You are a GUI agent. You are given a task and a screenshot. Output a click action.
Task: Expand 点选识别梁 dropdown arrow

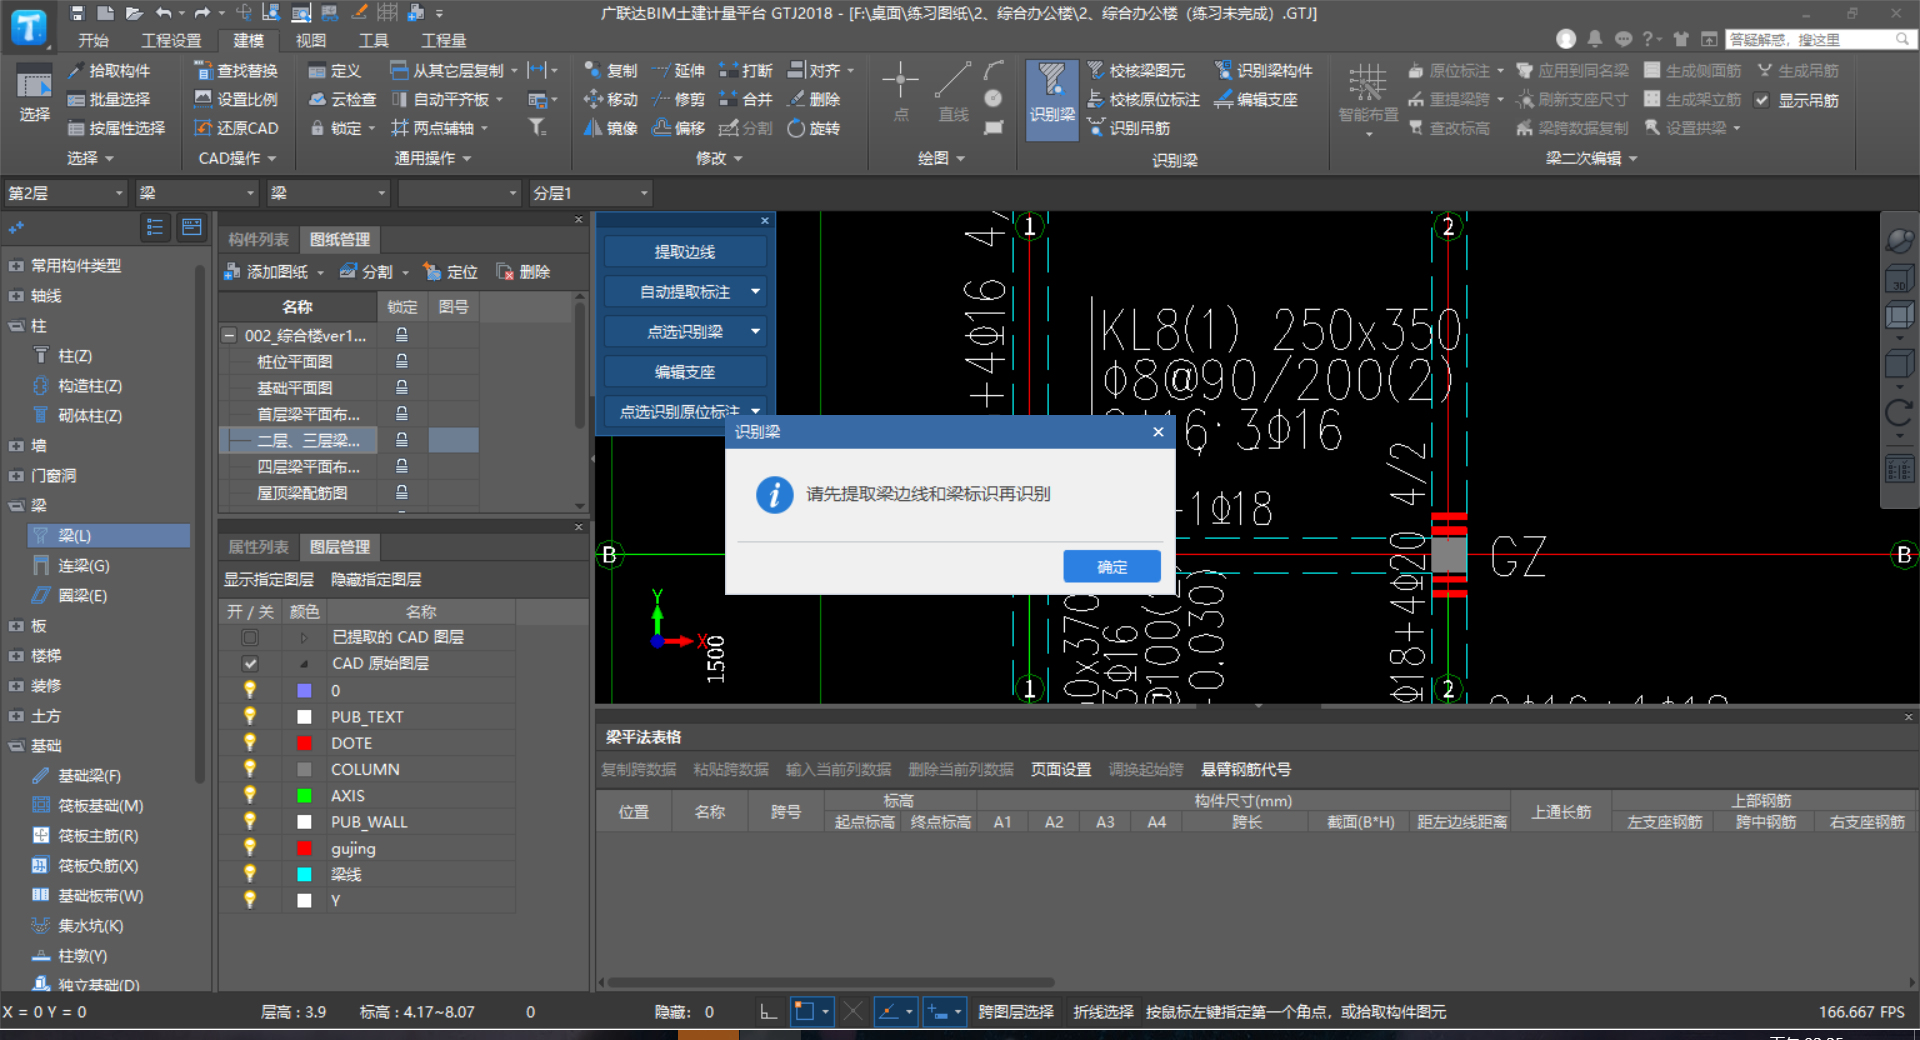pyautogui.click(x=755, y=331)
